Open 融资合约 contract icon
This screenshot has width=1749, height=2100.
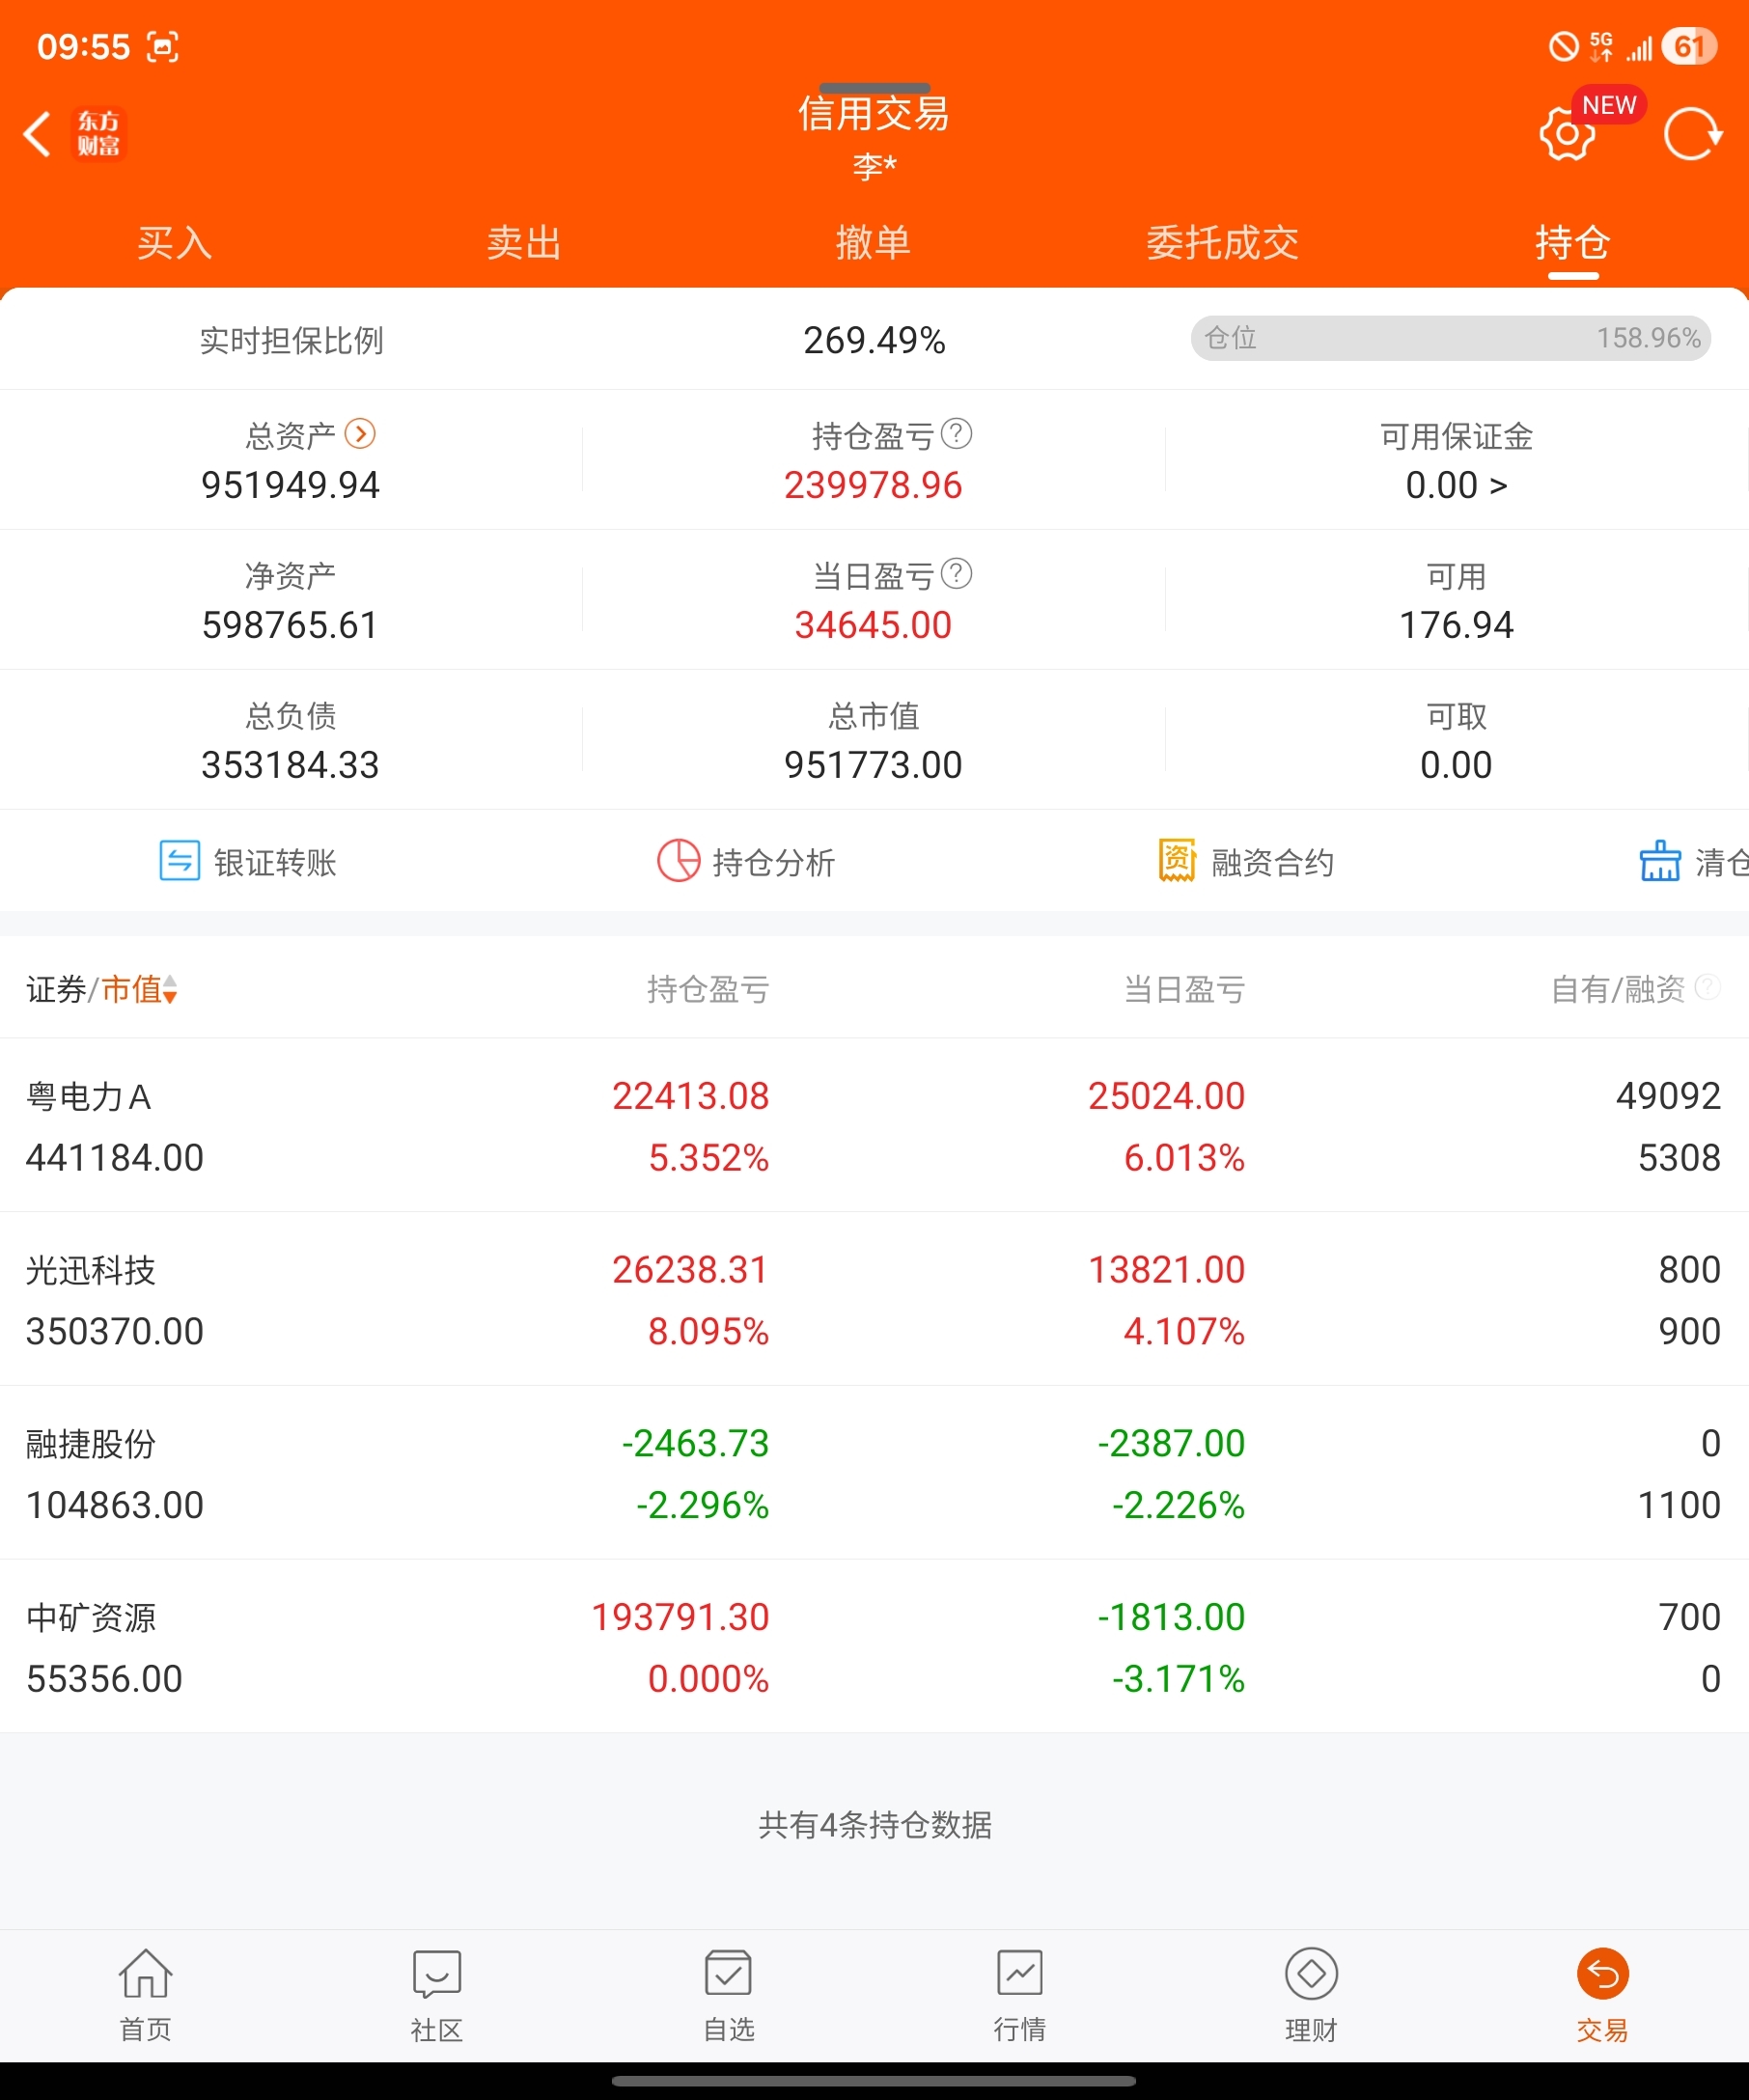tap(1177, 861)
